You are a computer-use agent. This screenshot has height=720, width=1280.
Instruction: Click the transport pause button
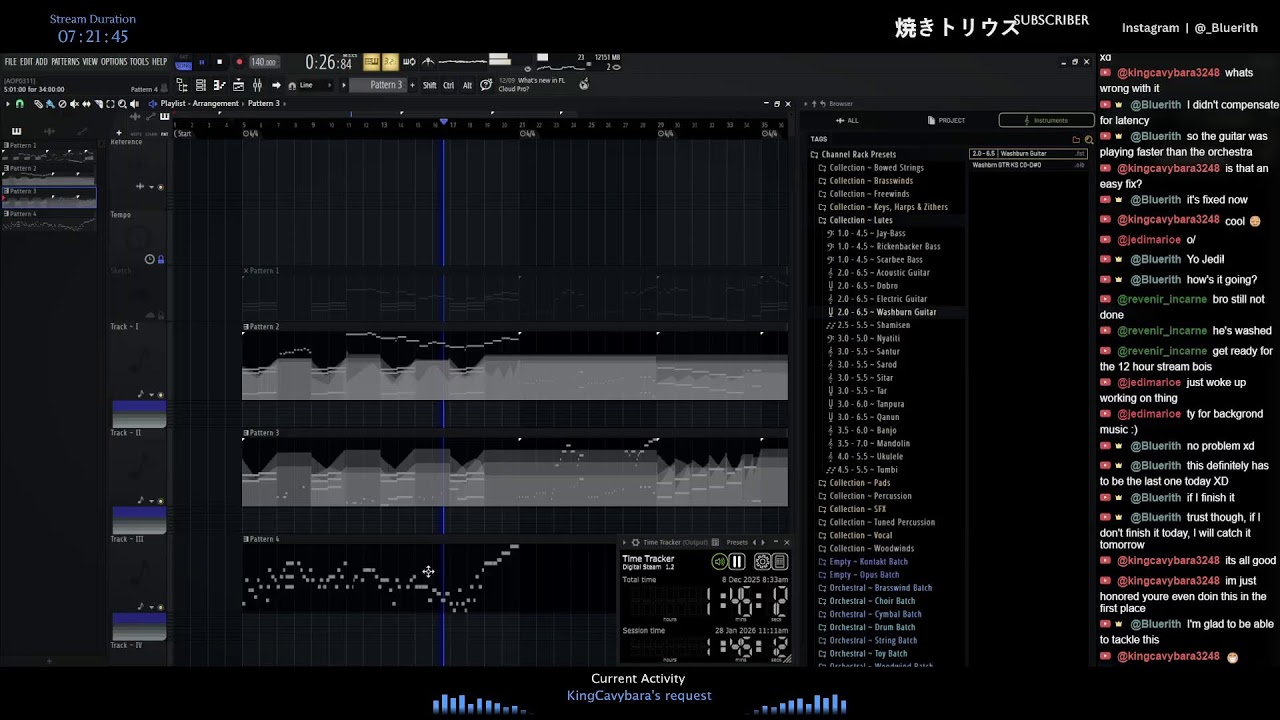point(202,62)
